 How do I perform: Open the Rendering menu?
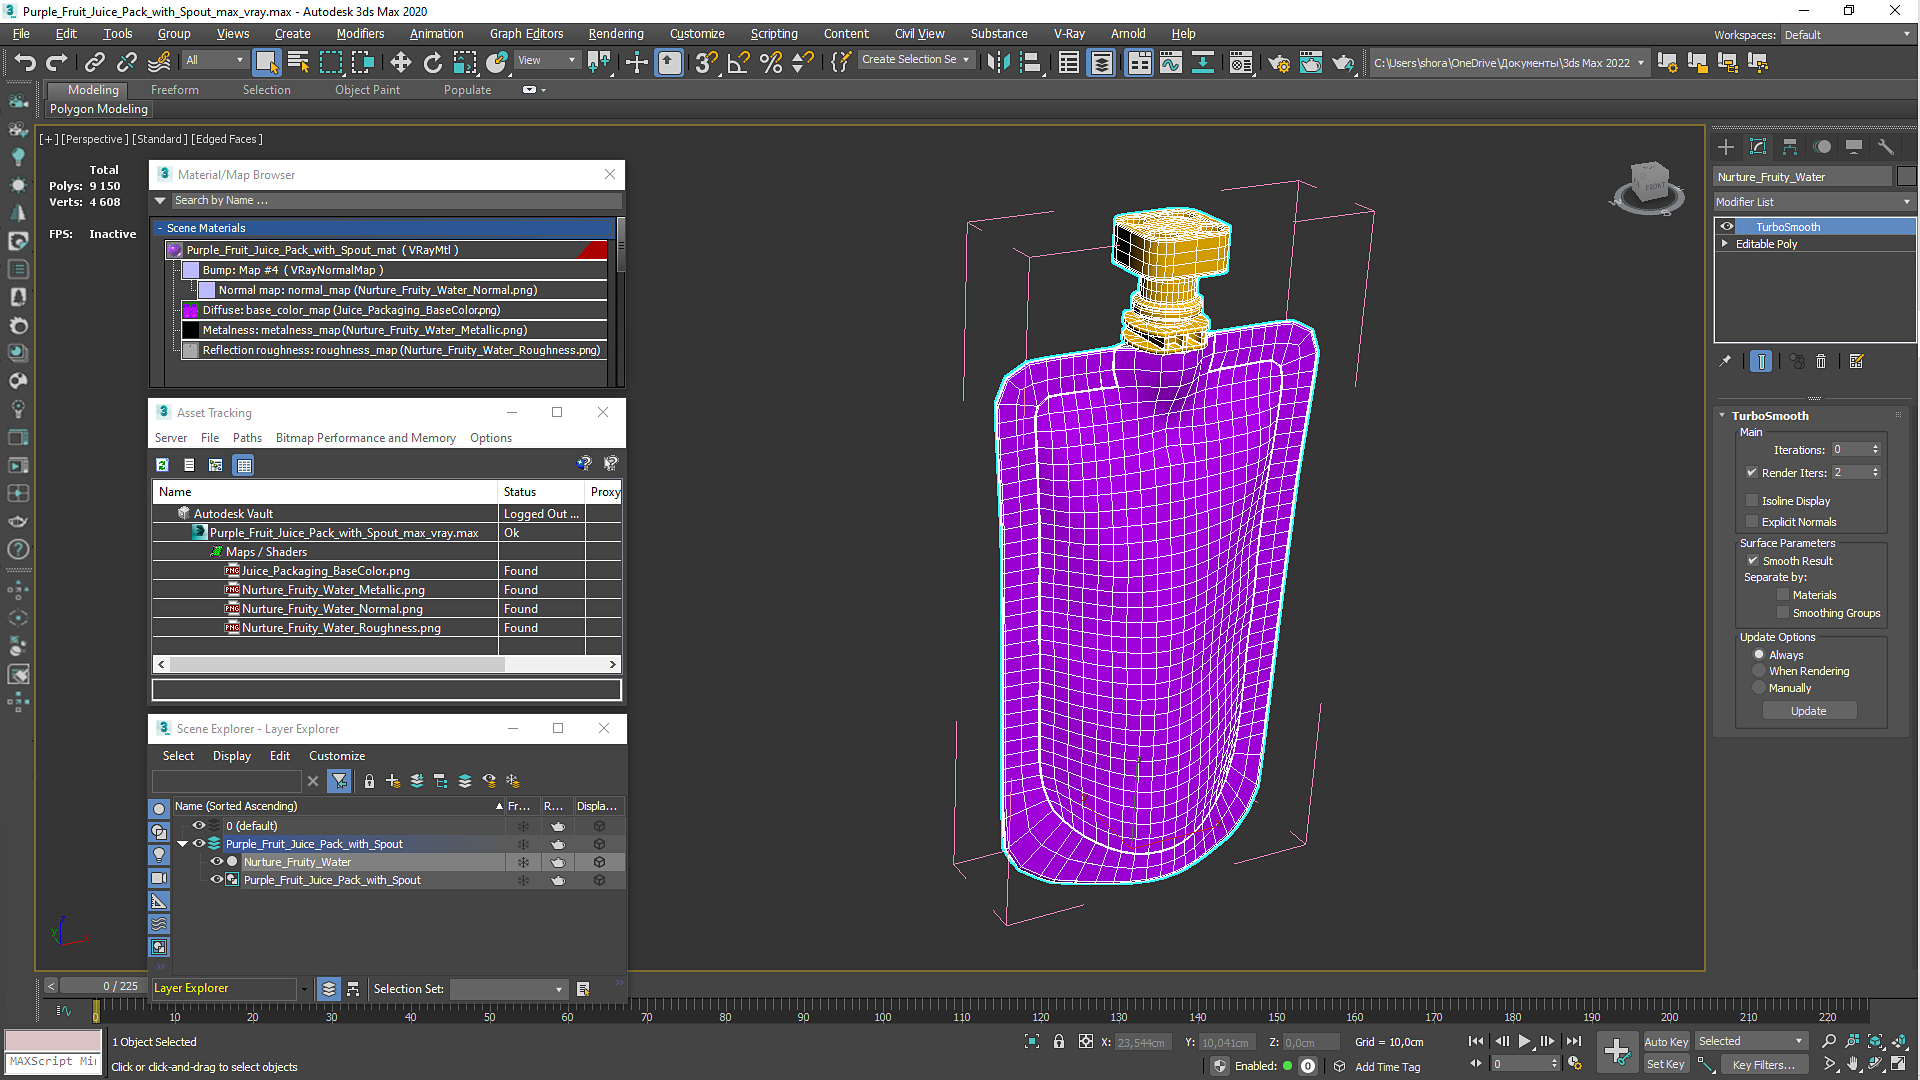616,34
